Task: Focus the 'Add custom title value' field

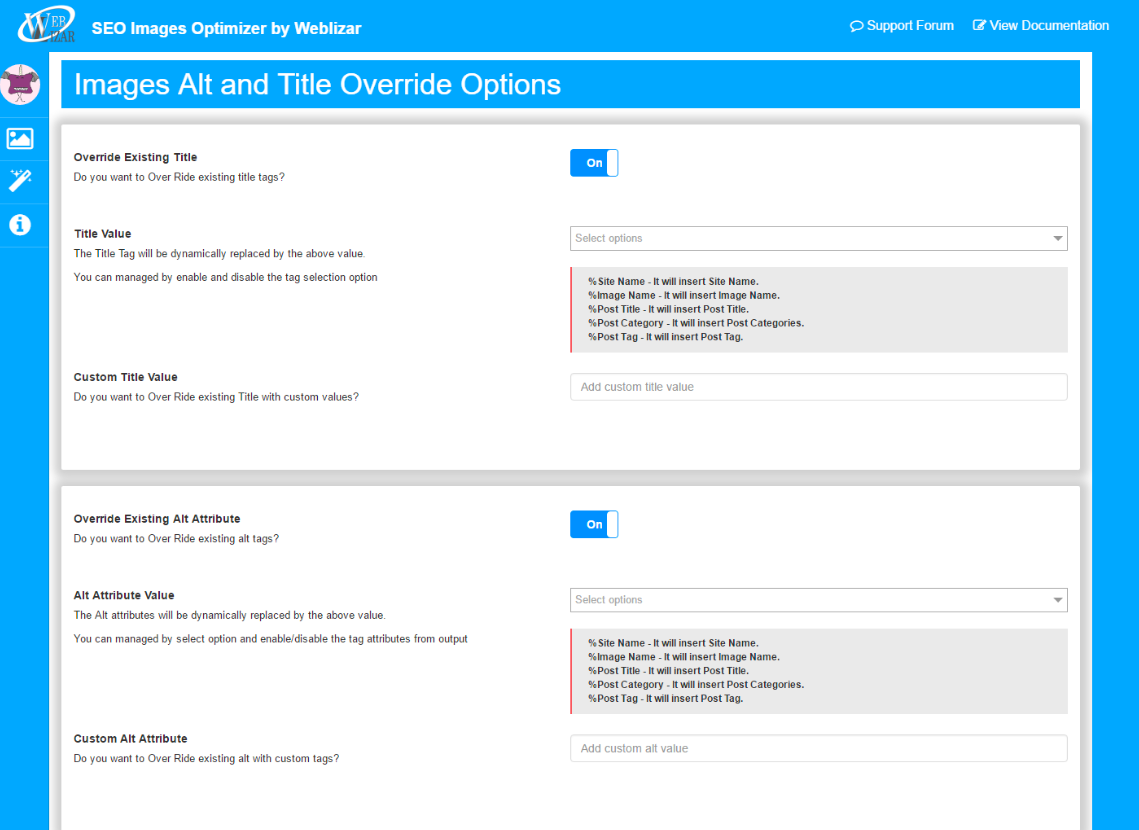Action: [x=818, y=387]
